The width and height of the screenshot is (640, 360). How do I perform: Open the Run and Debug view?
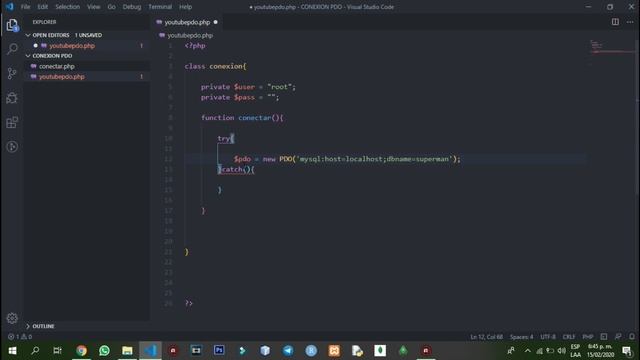(12, 98)
